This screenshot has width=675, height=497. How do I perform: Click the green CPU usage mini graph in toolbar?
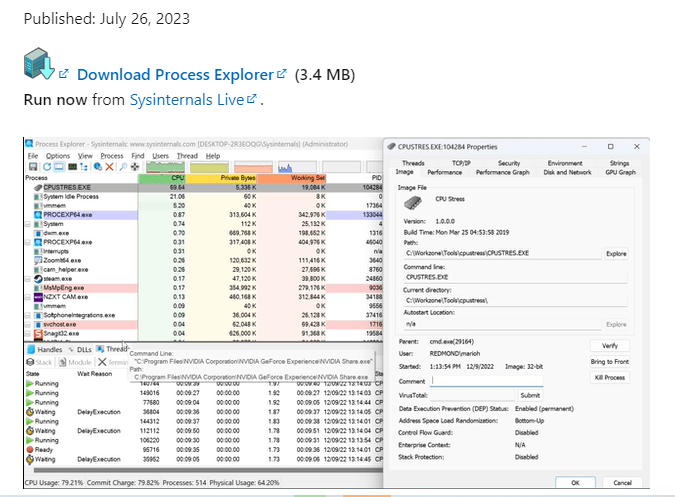[x=165, y=167]
